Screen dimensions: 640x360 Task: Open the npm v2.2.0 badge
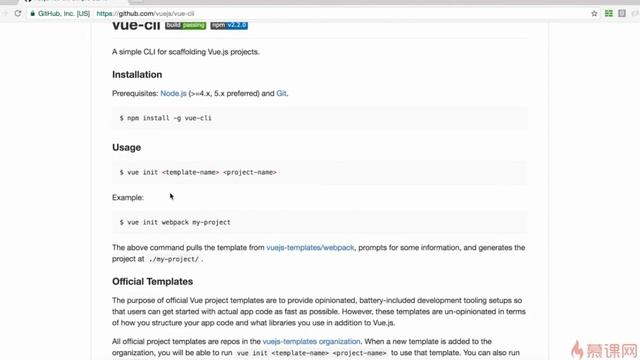click(x=229, y=25)
